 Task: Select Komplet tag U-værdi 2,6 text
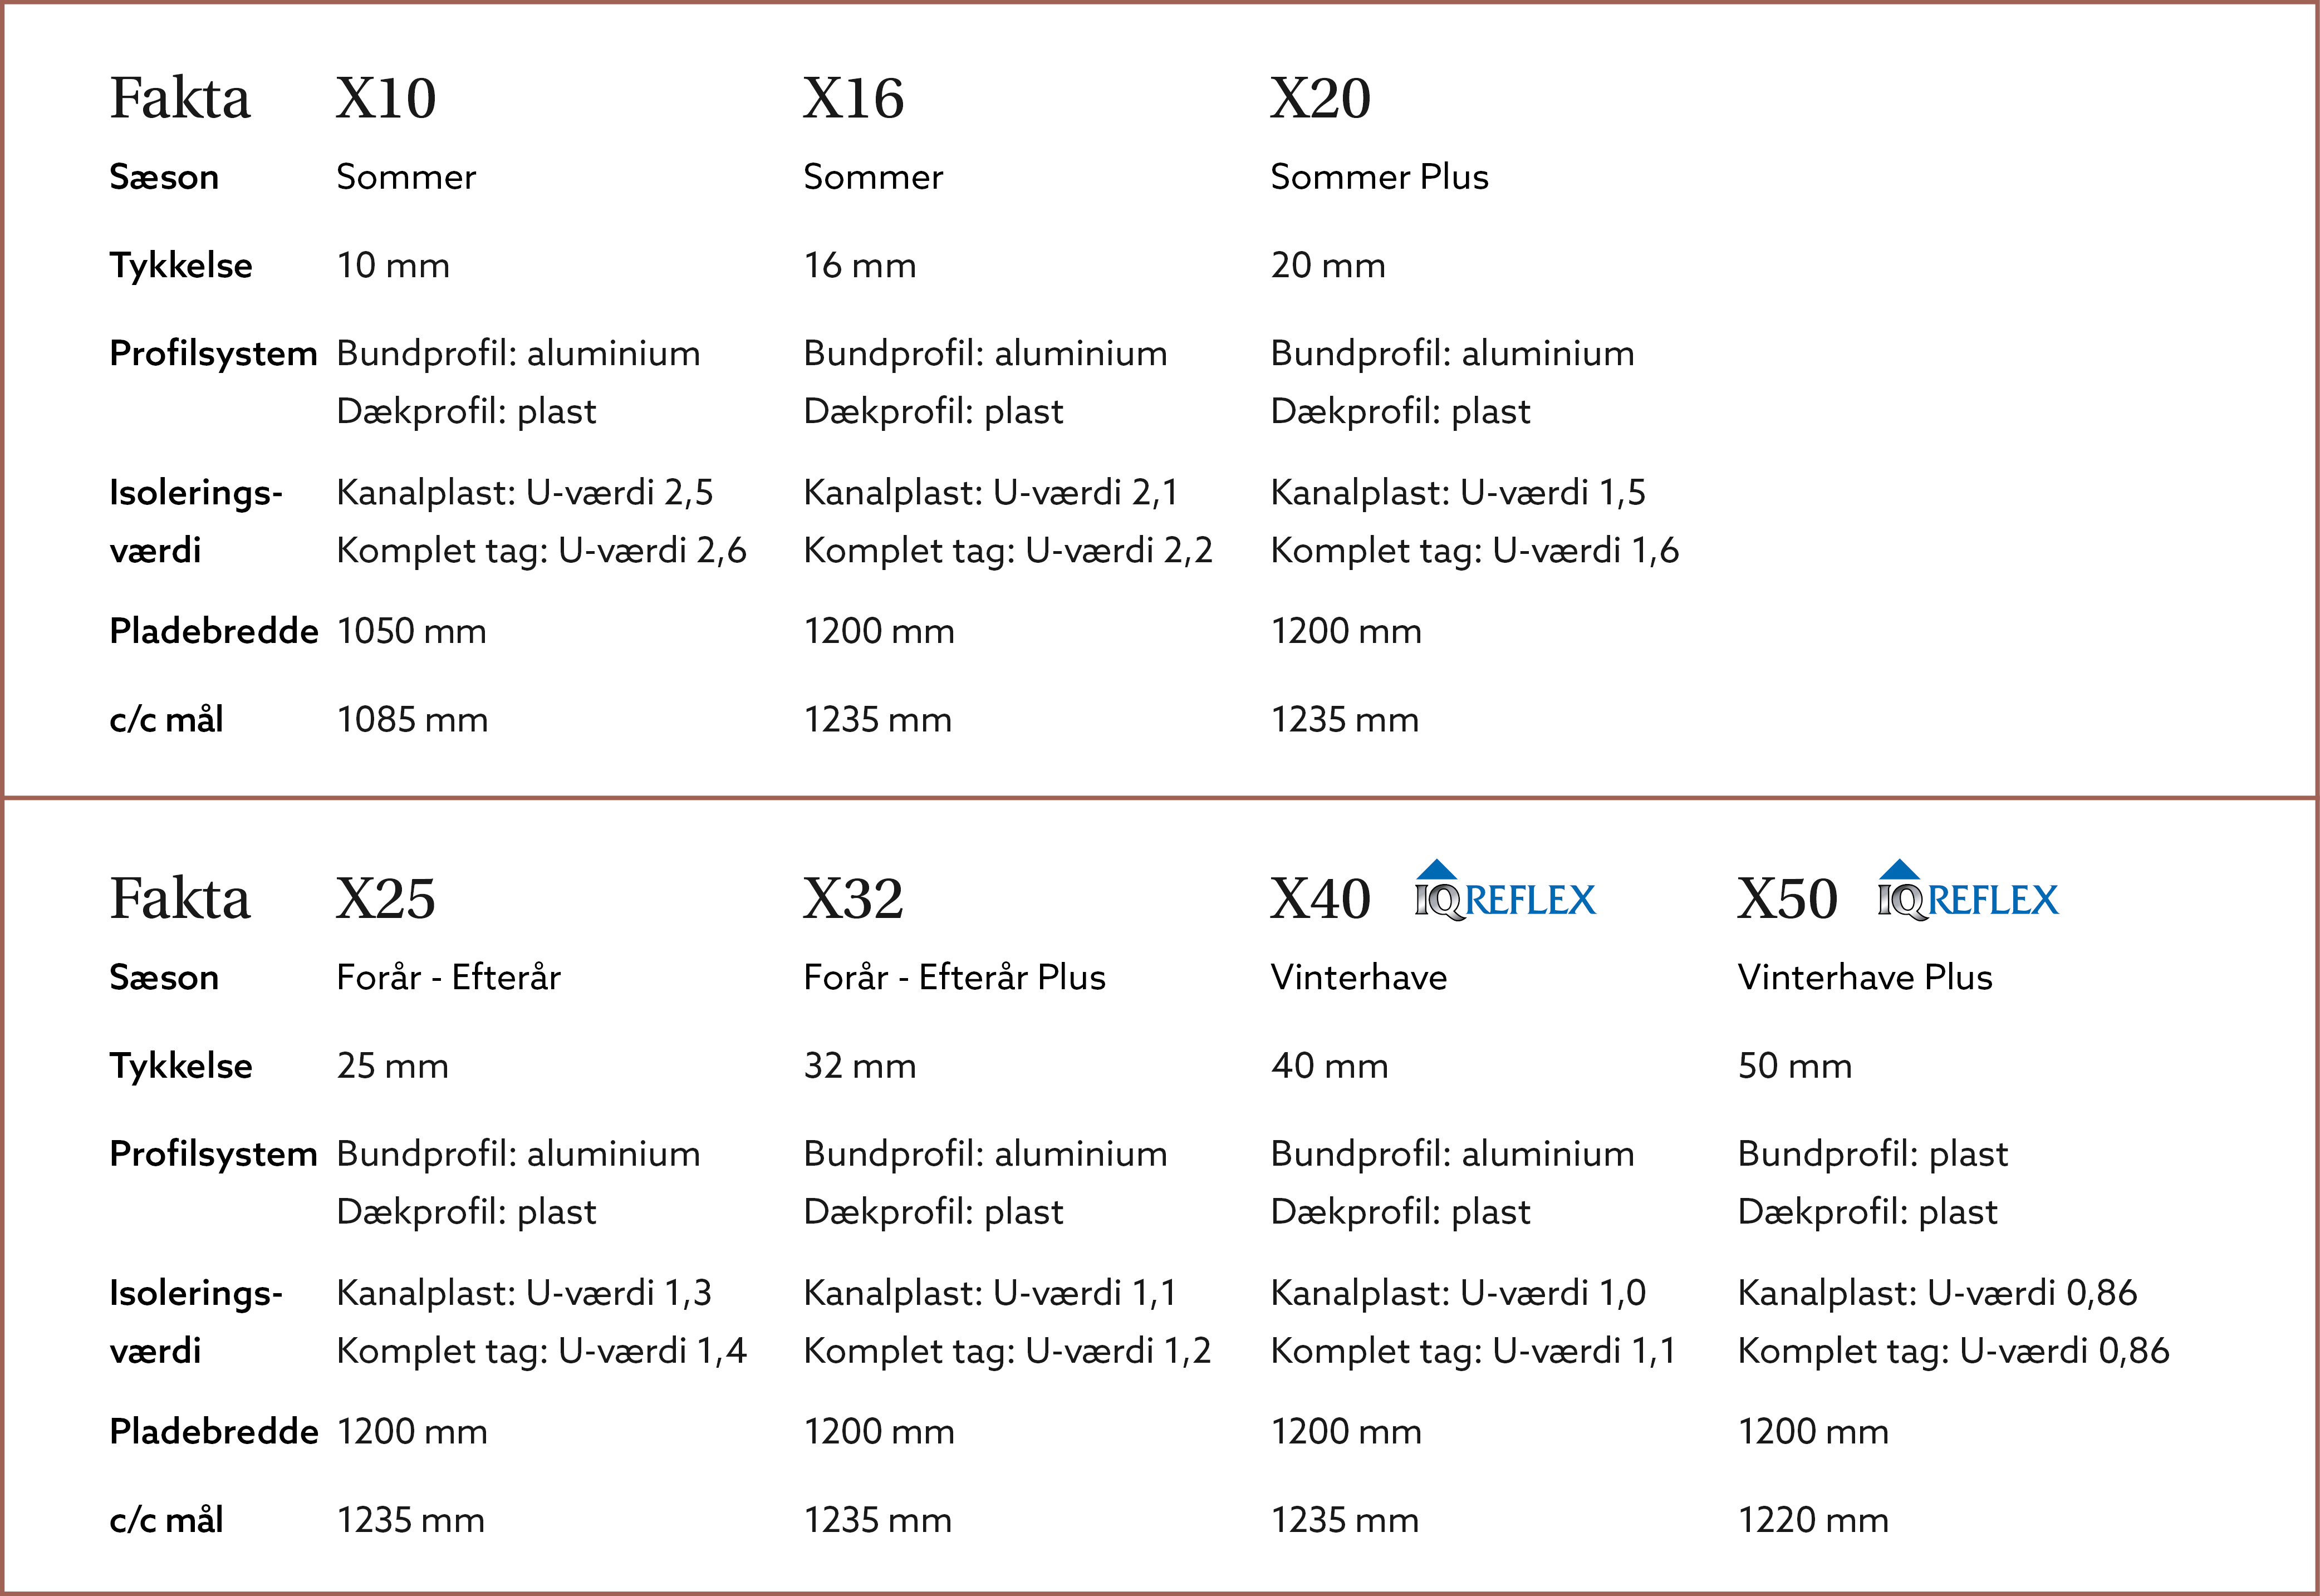[x=541, y=551]
